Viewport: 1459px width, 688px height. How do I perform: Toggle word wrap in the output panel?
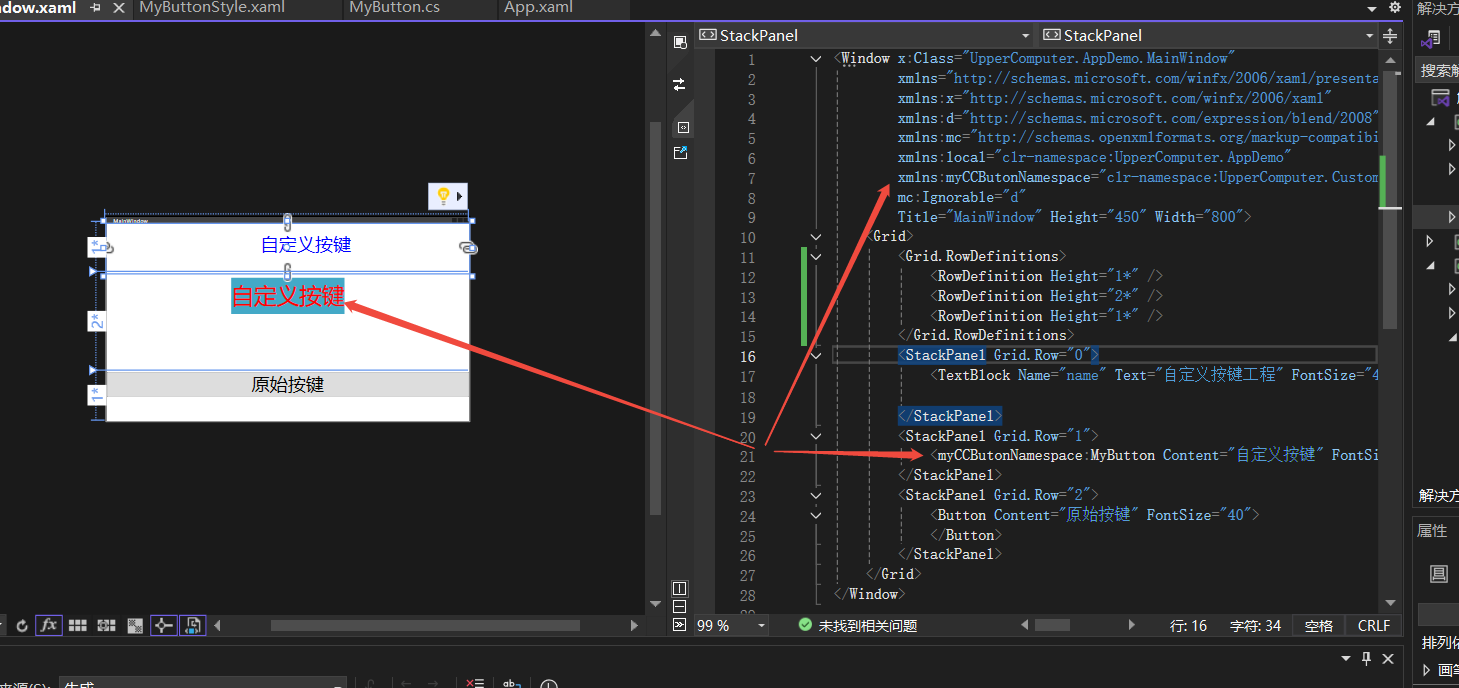tap(511, 683)
